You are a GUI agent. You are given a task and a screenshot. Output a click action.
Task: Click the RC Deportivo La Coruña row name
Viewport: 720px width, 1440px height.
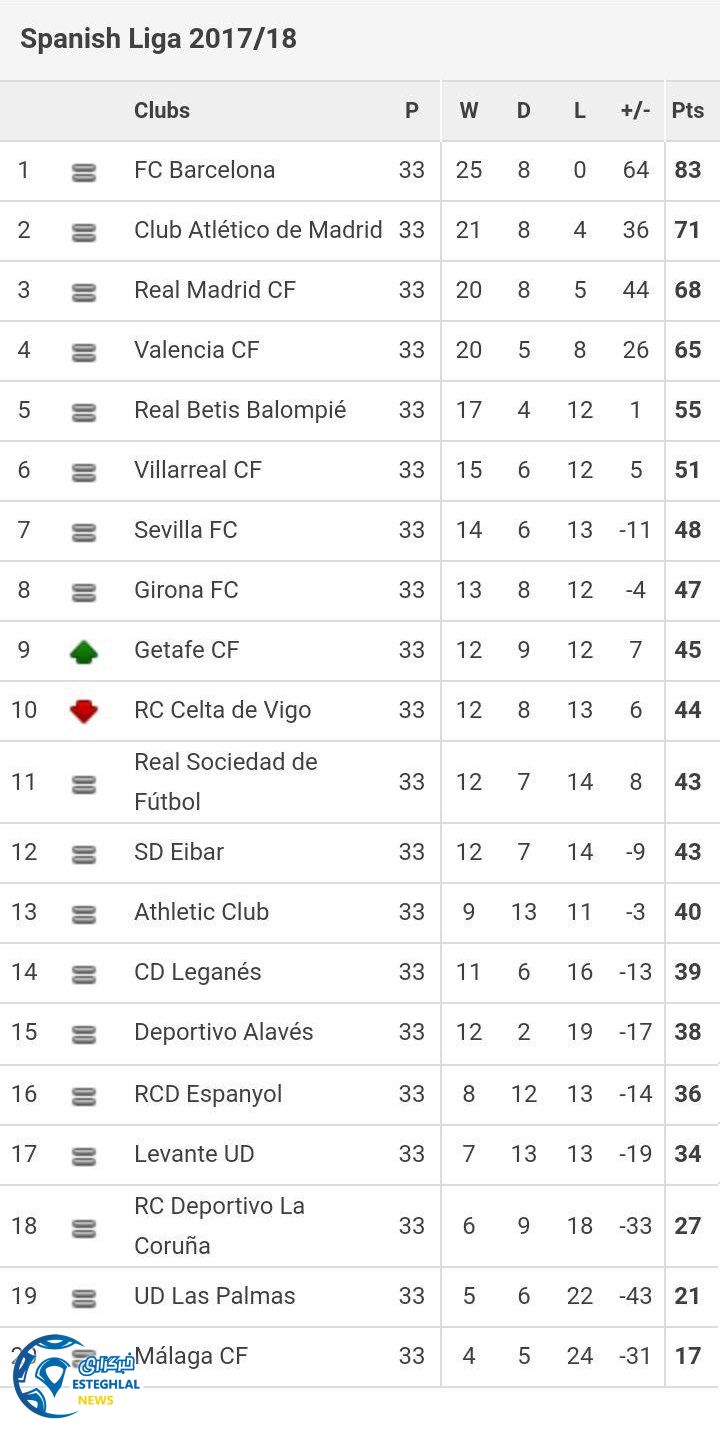219,1226
